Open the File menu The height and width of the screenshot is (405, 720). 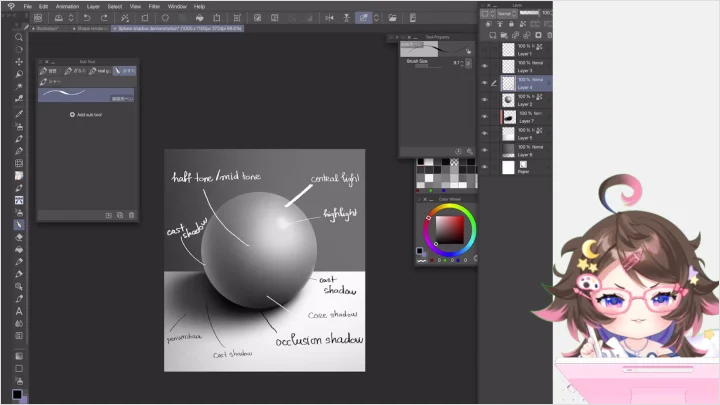[x=28, y=6]
